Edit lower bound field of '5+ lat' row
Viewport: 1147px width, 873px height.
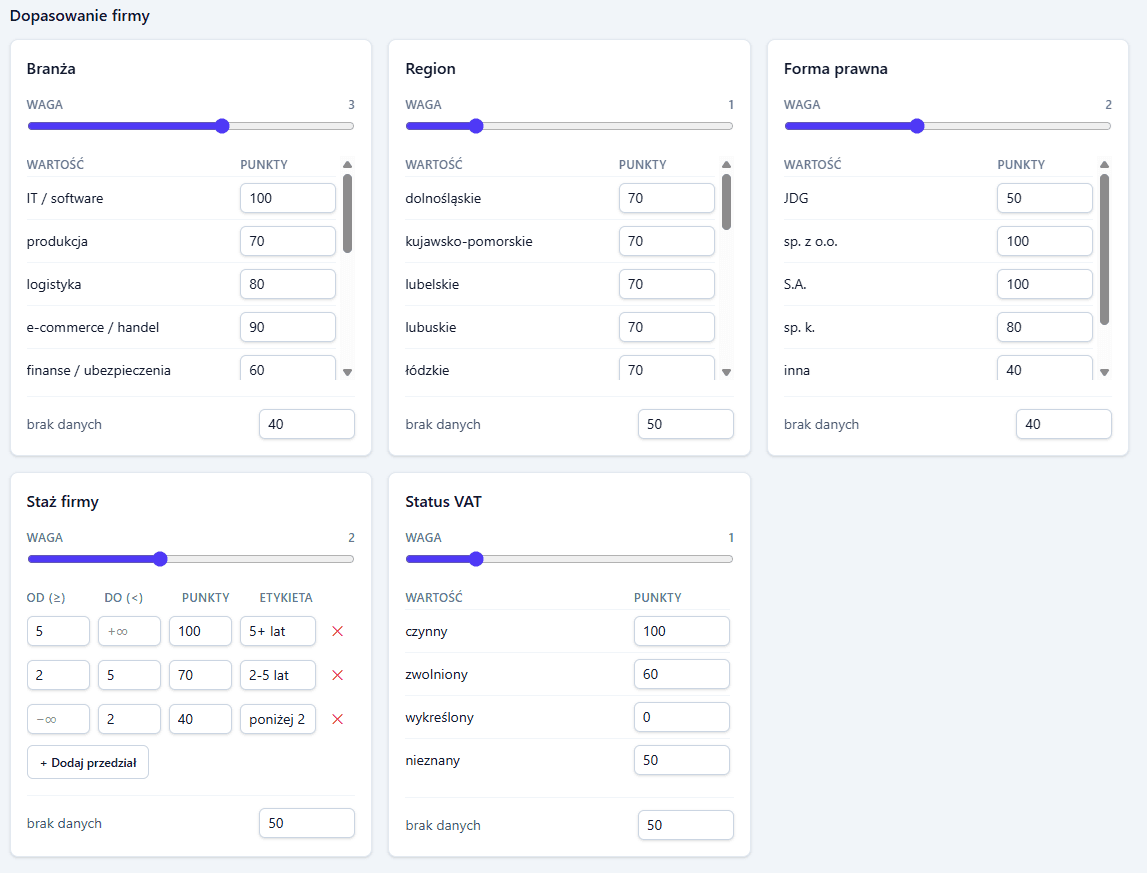point(59,632)
